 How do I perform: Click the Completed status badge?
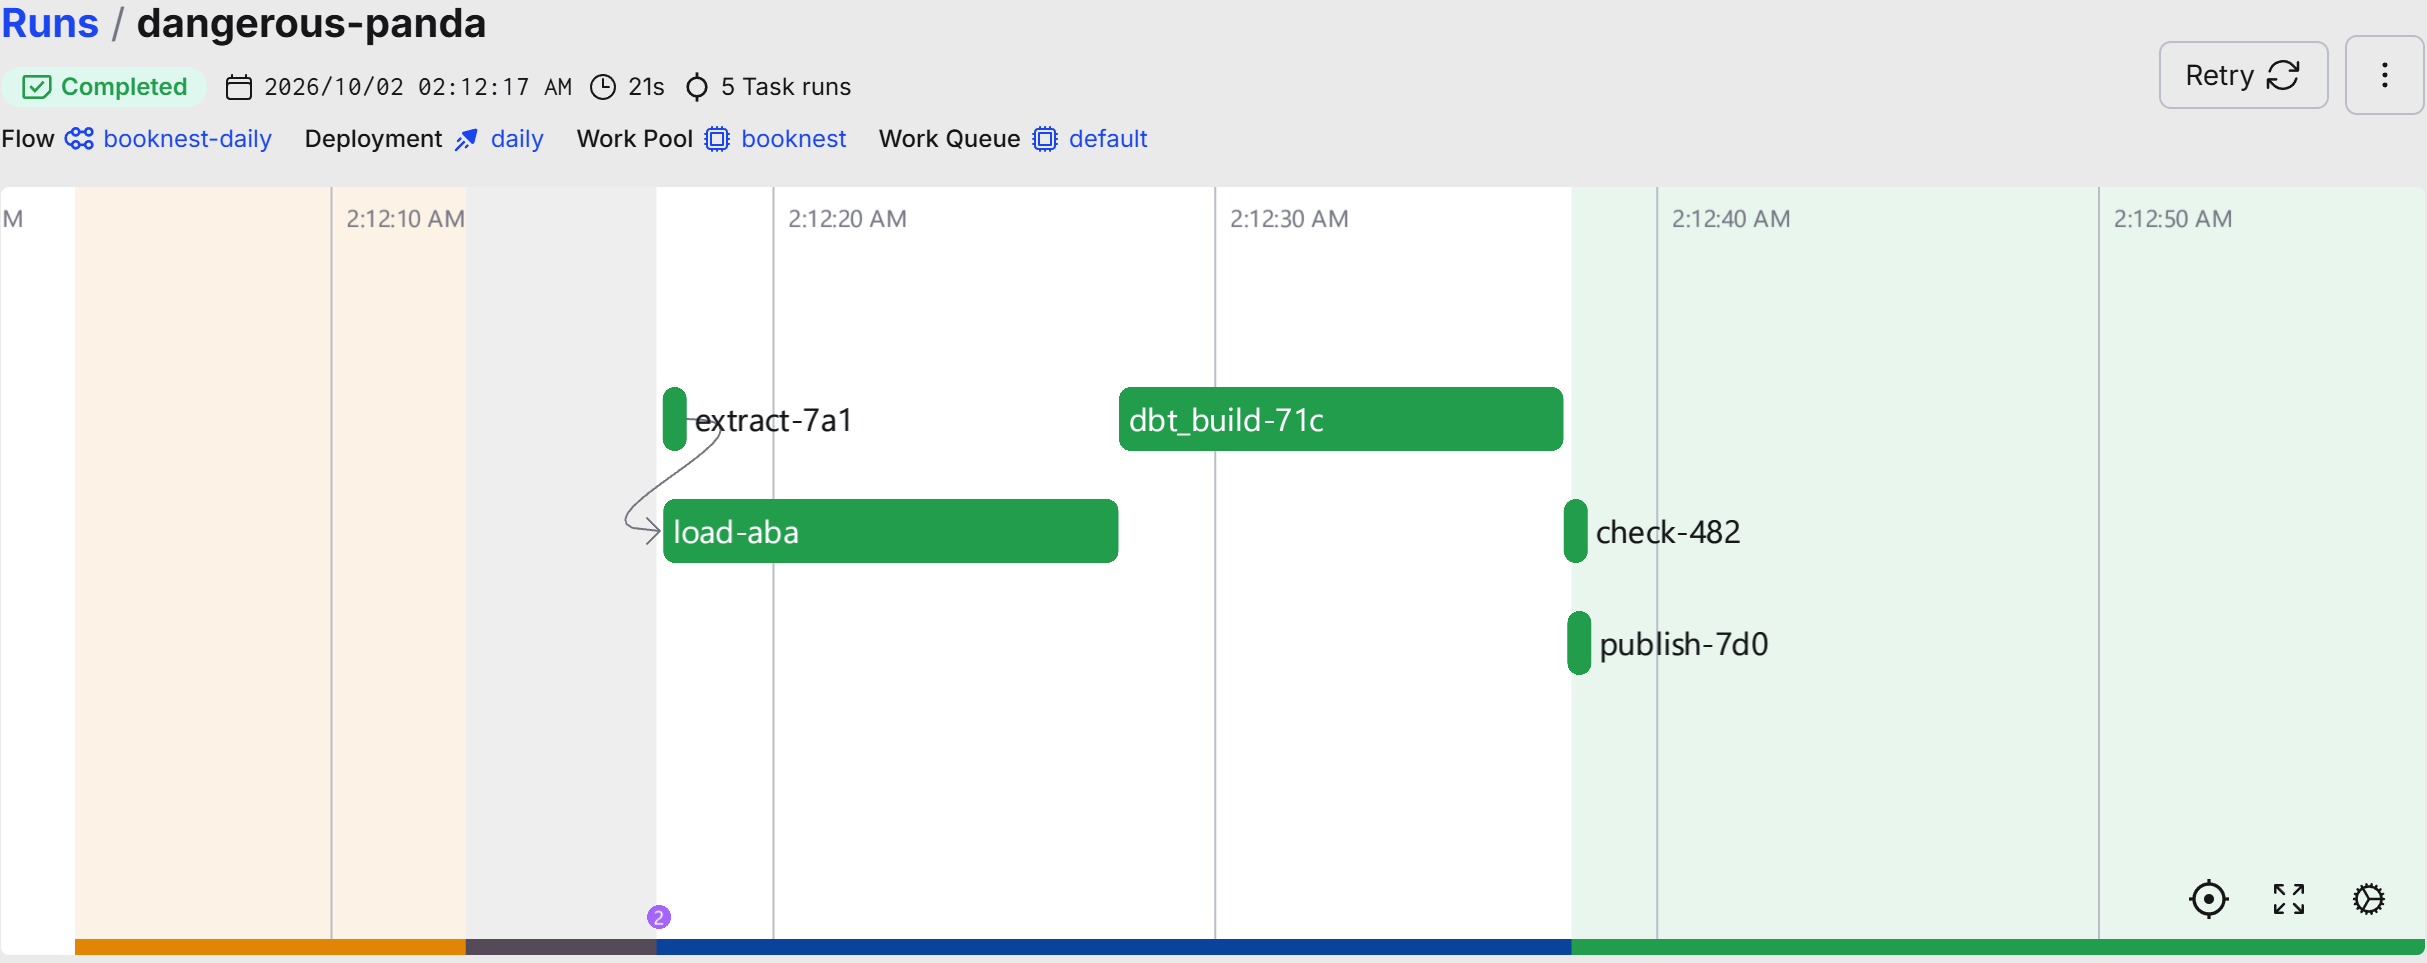tap(104, 87)
